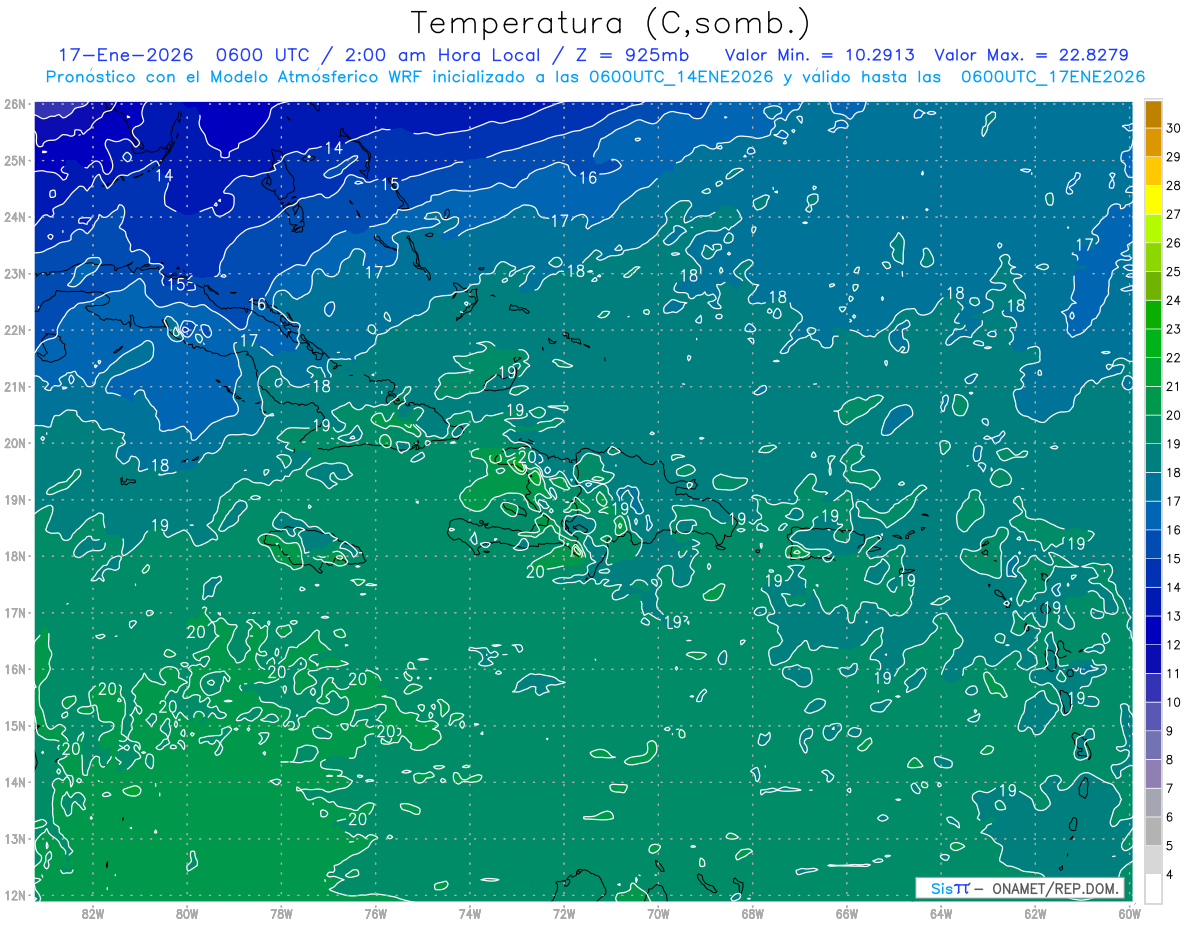The image size is (1200, 927).
Task: Pick the bright yellow swatch in the color bar
Action: click(1153, 200)
